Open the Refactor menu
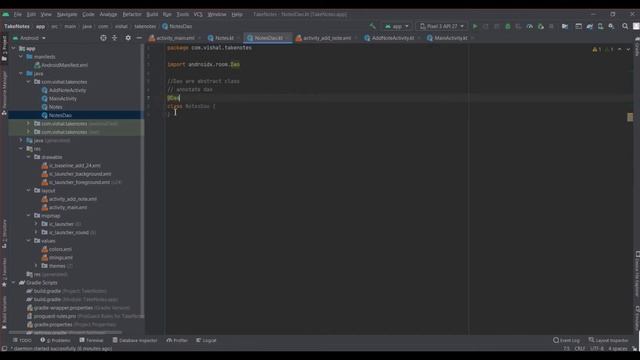This screenshot has height=360, width=640. click(132, 14)
